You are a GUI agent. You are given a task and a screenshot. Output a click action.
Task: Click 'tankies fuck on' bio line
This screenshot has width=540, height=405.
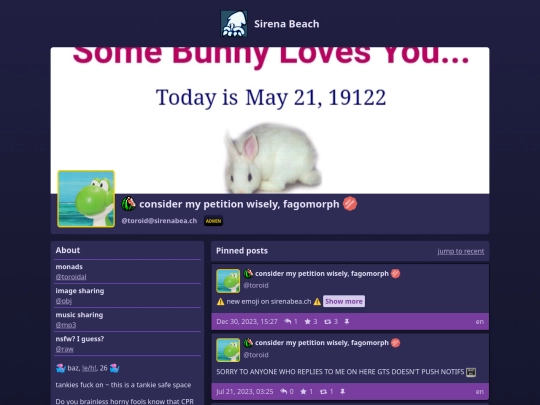tap(123, 385)
